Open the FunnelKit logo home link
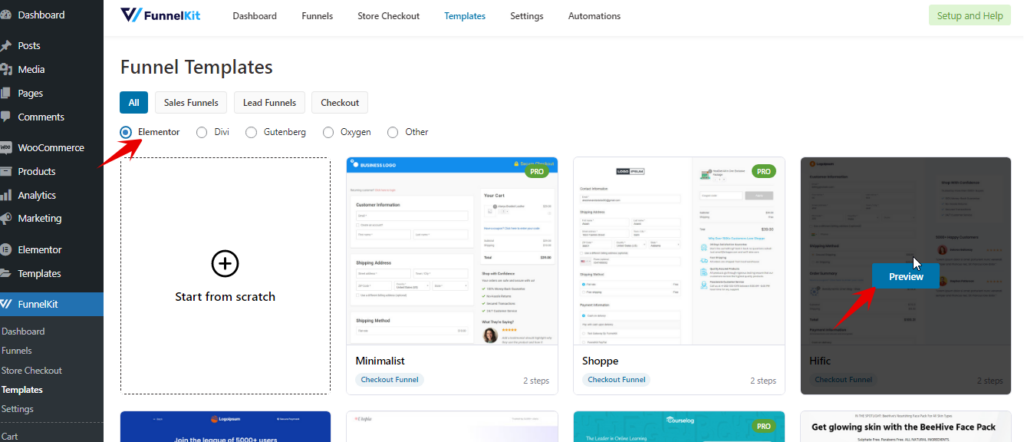 [160, 15]
